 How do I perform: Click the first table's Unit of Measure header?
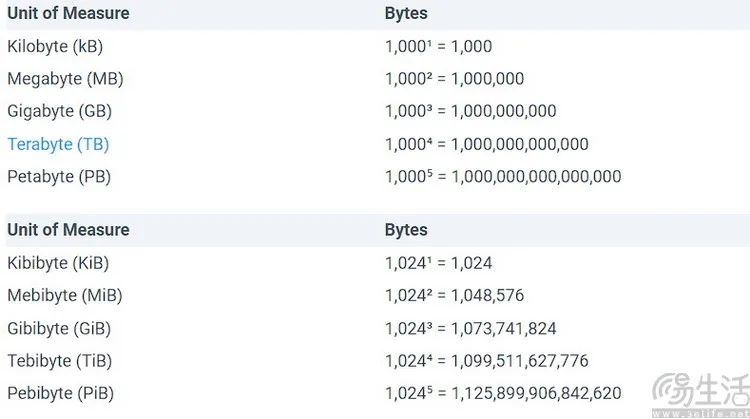coord(68,13)
